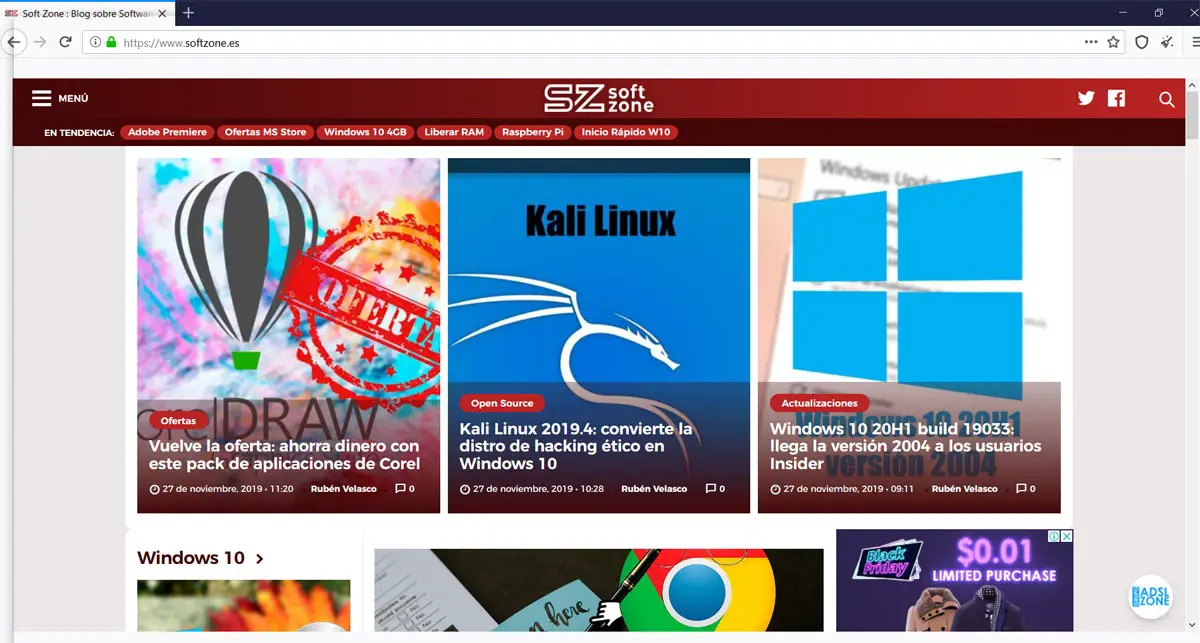Select the Raspberry Pi trending tag
1200x643 pixels.
tap(533, 132)
